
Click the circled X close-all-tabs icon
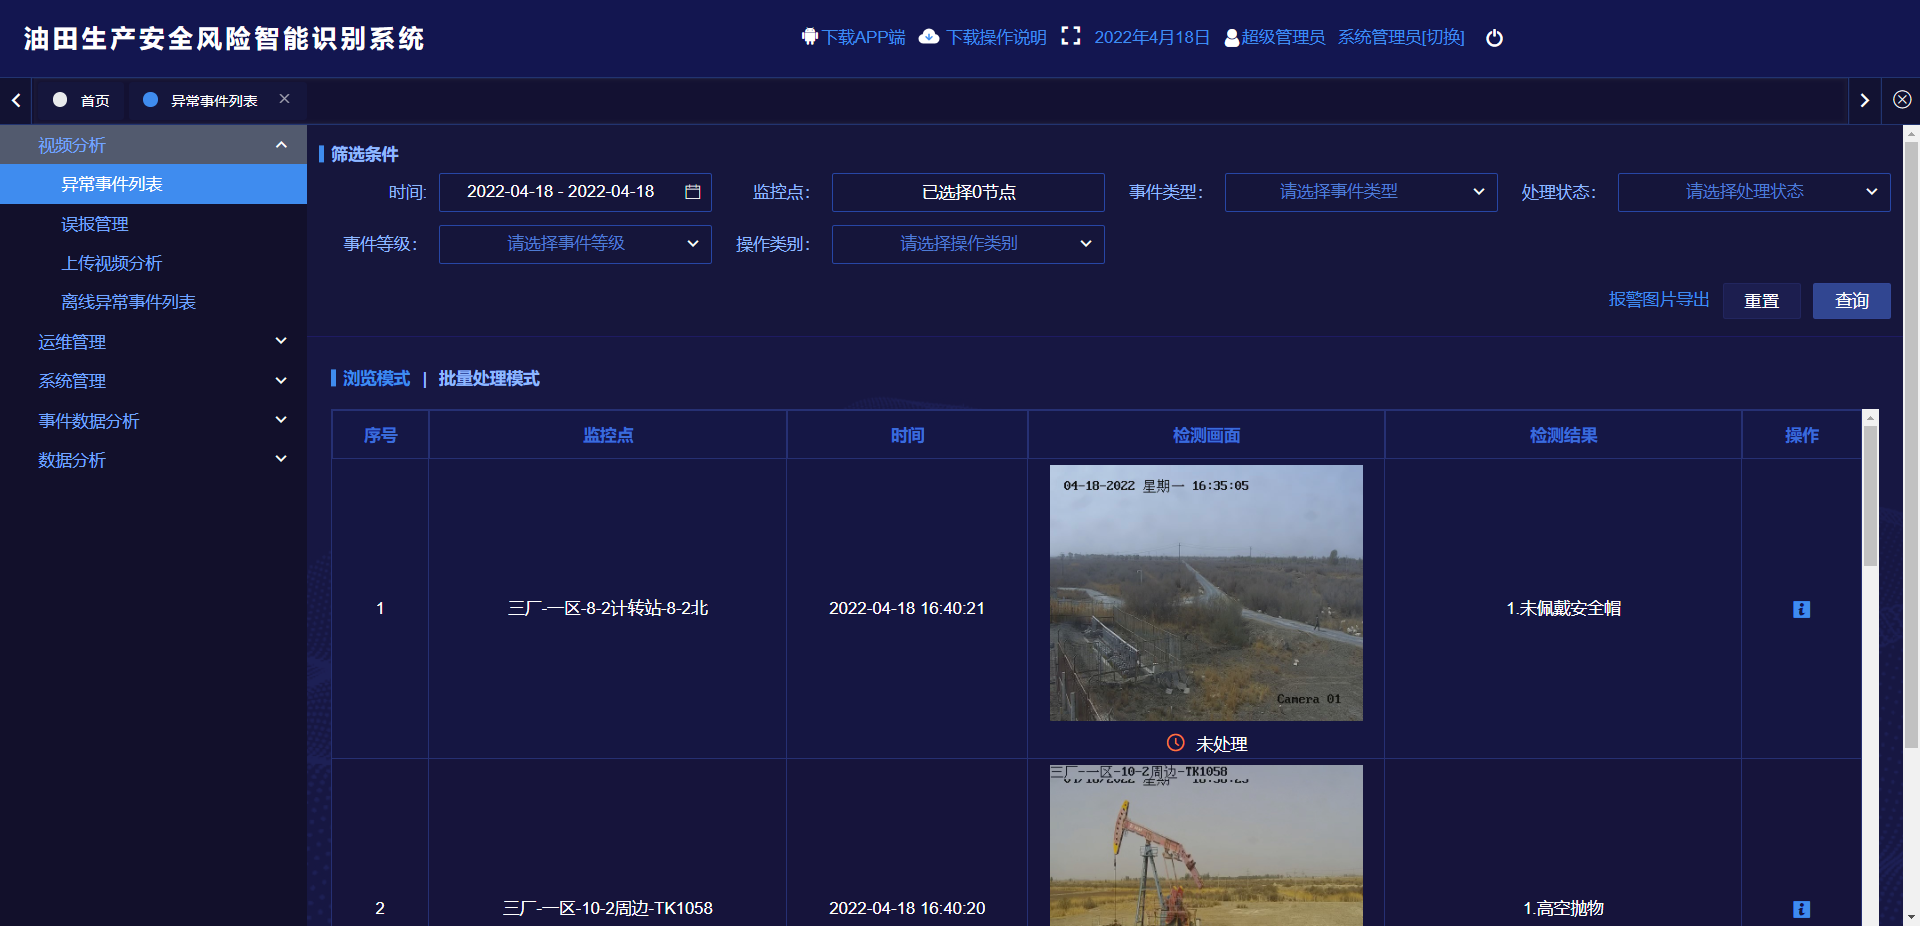point(1902,100)
